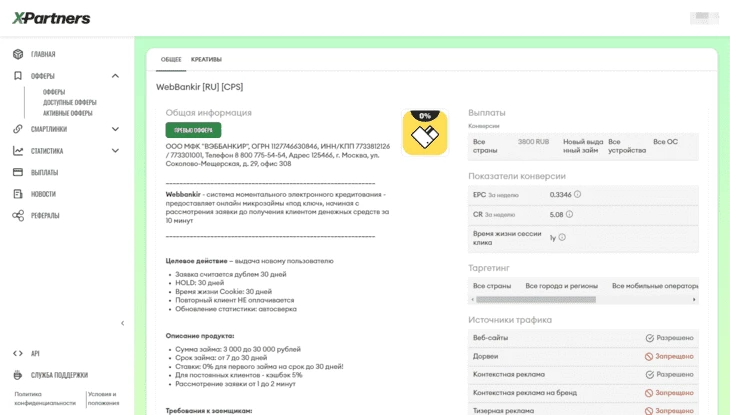This screenshot has height=415, width=730.
Task: Open Активные офферы submenu item
Action: pos(68,113)
